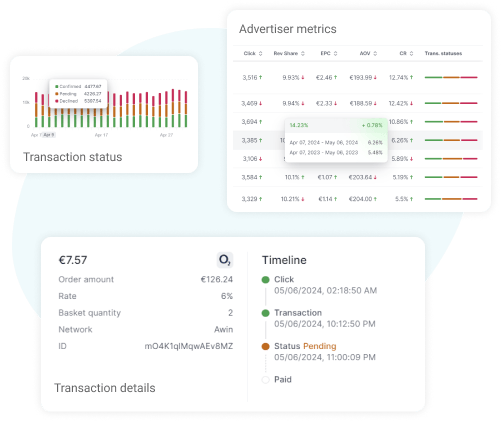Click the up arrow next to 3,385
The image size is (501, 422).
click(x=260, y=140)
